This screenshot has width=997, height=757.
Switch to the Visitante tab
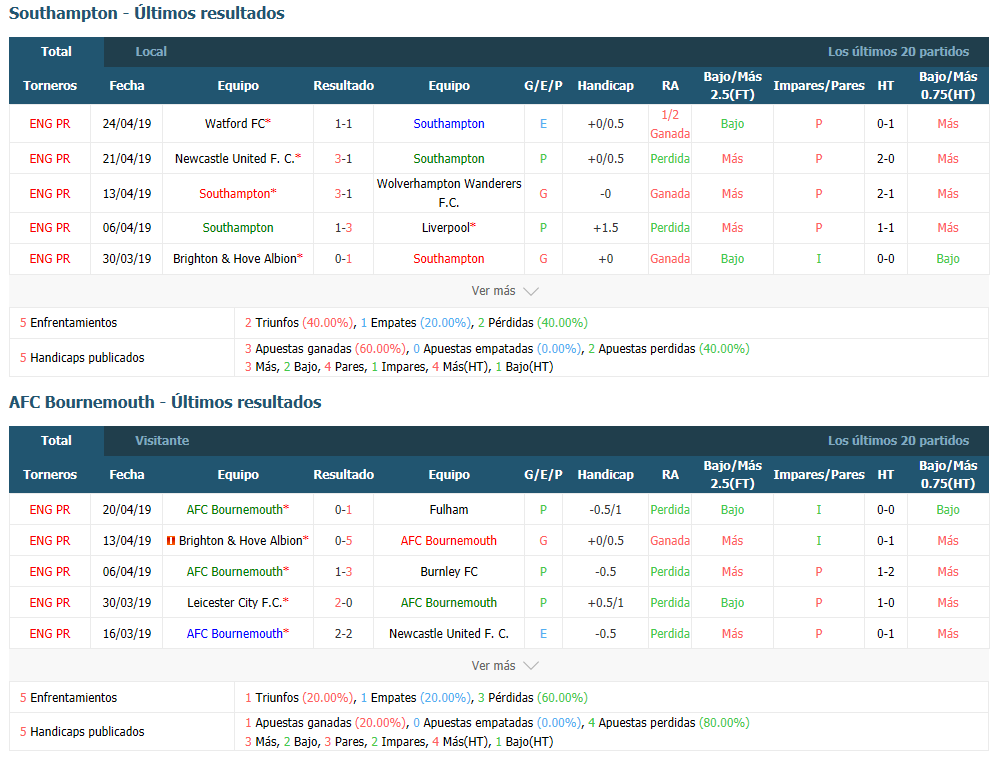[162, 440]
